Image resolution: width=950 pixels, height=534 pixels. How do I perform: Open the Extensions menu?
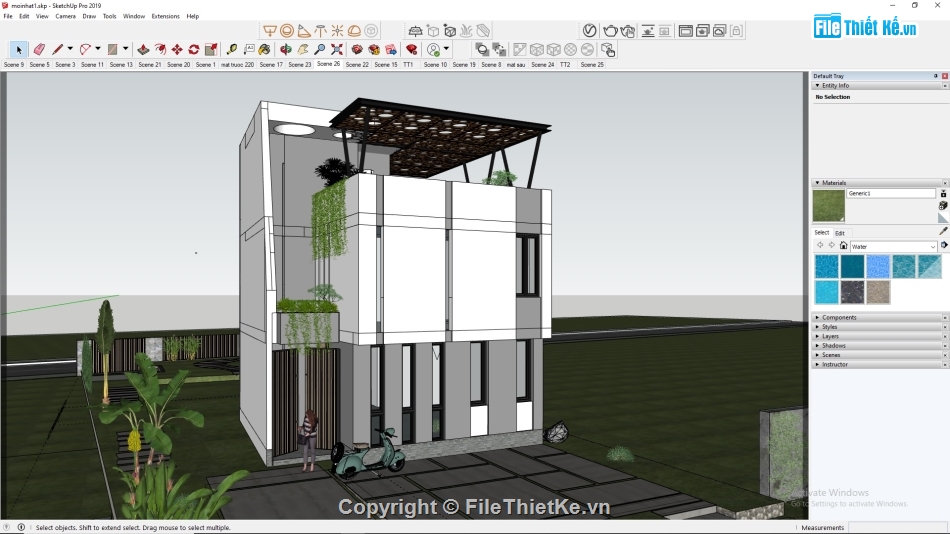[165, 16]
